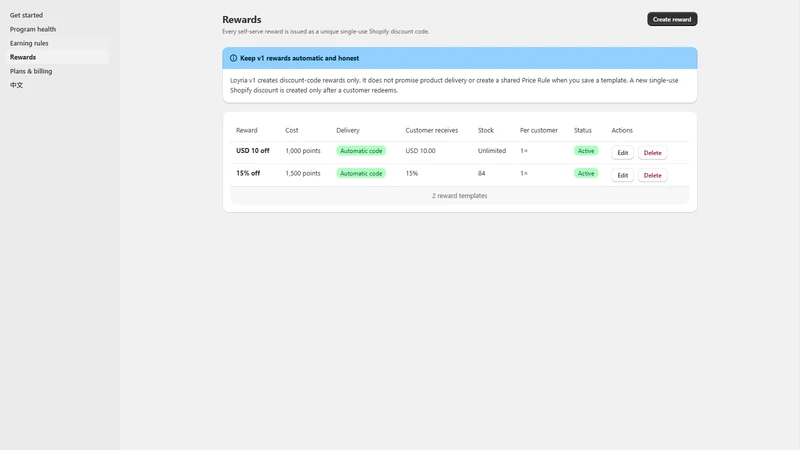Click the Unlimited stock value
This screenshot has height=450, width=800.
click(492, 151)
